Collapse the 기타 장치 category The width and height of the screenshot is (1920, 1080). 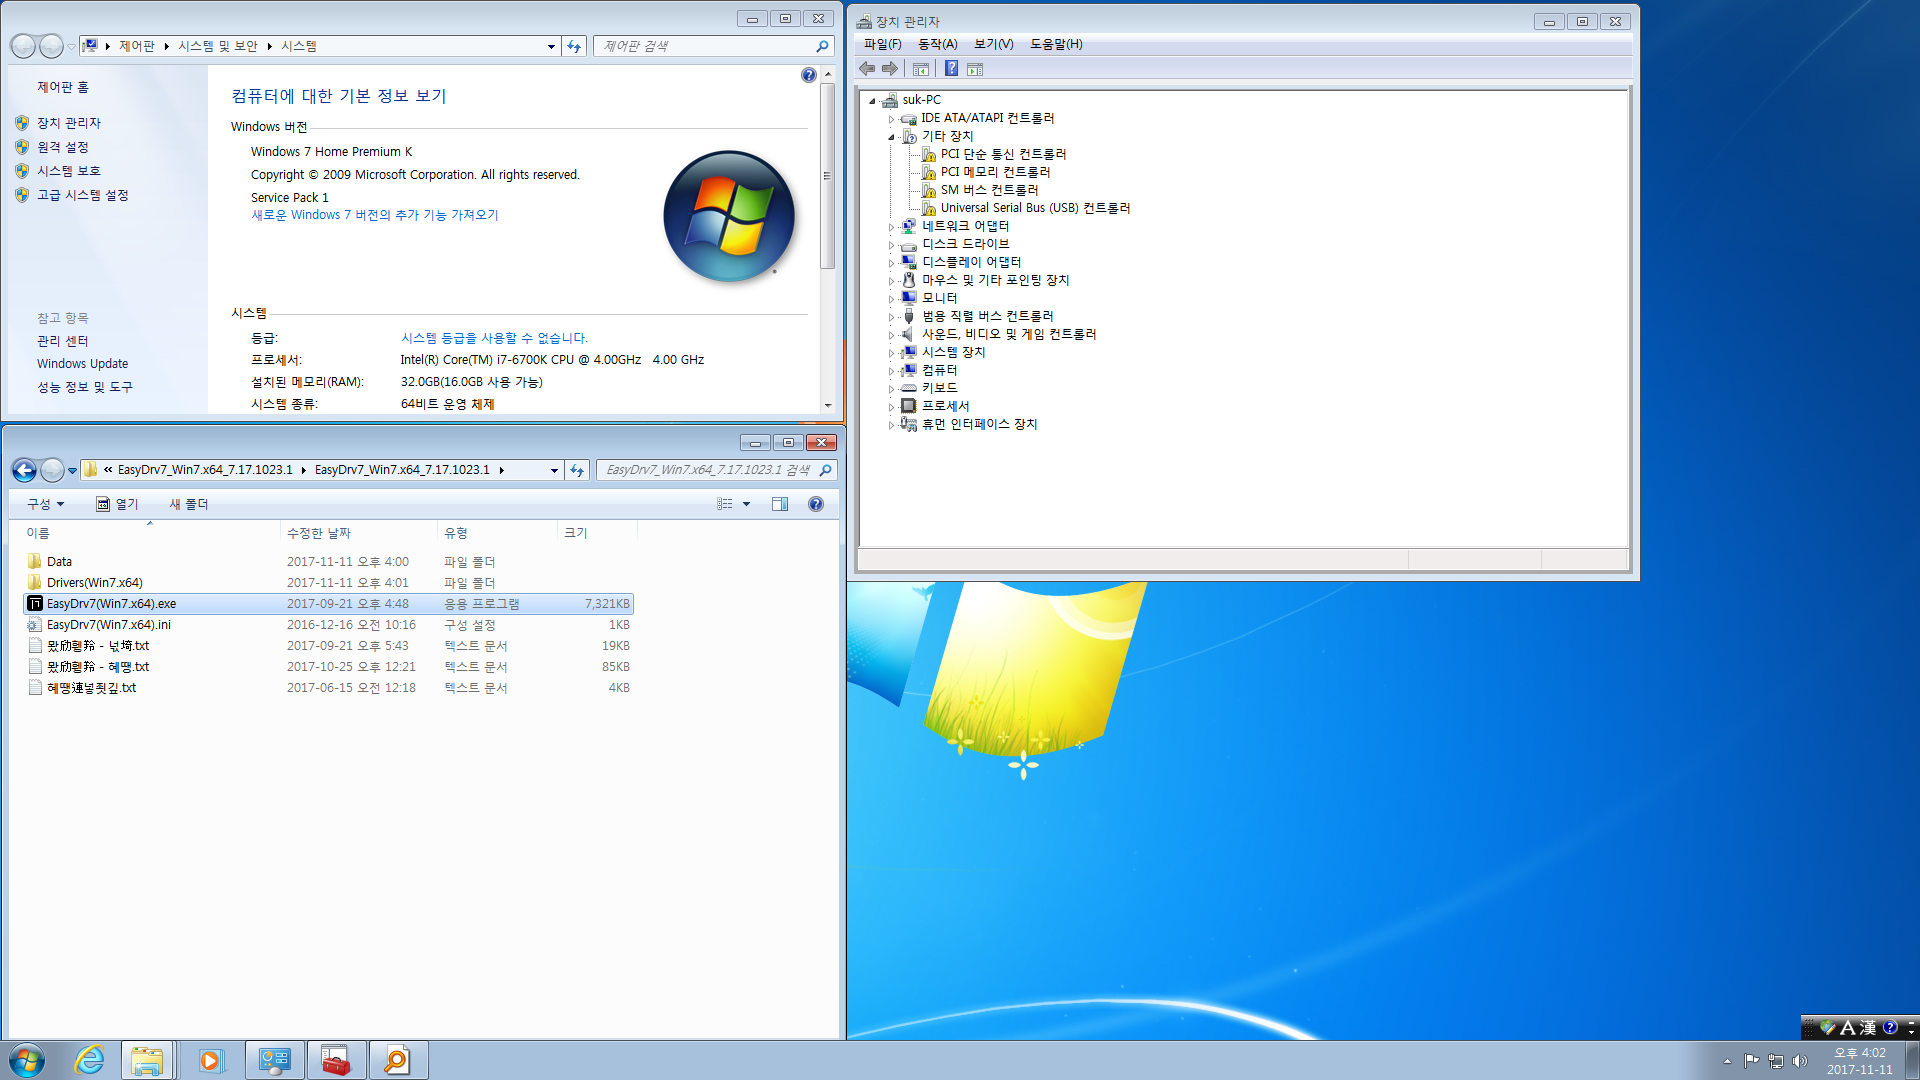(x=891, y=137)
